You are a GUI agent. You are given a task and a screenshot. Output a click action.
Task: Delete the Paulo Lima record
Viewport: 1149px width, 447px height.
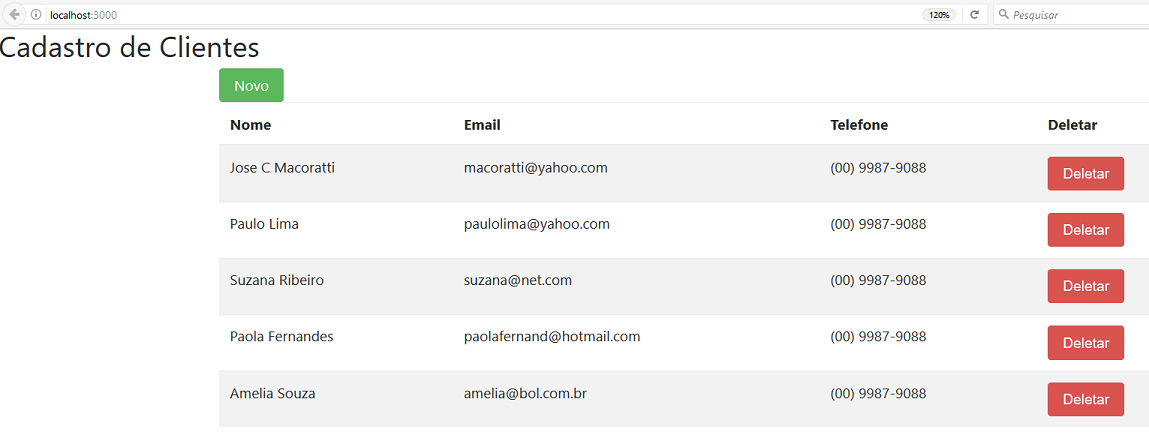1085,230
